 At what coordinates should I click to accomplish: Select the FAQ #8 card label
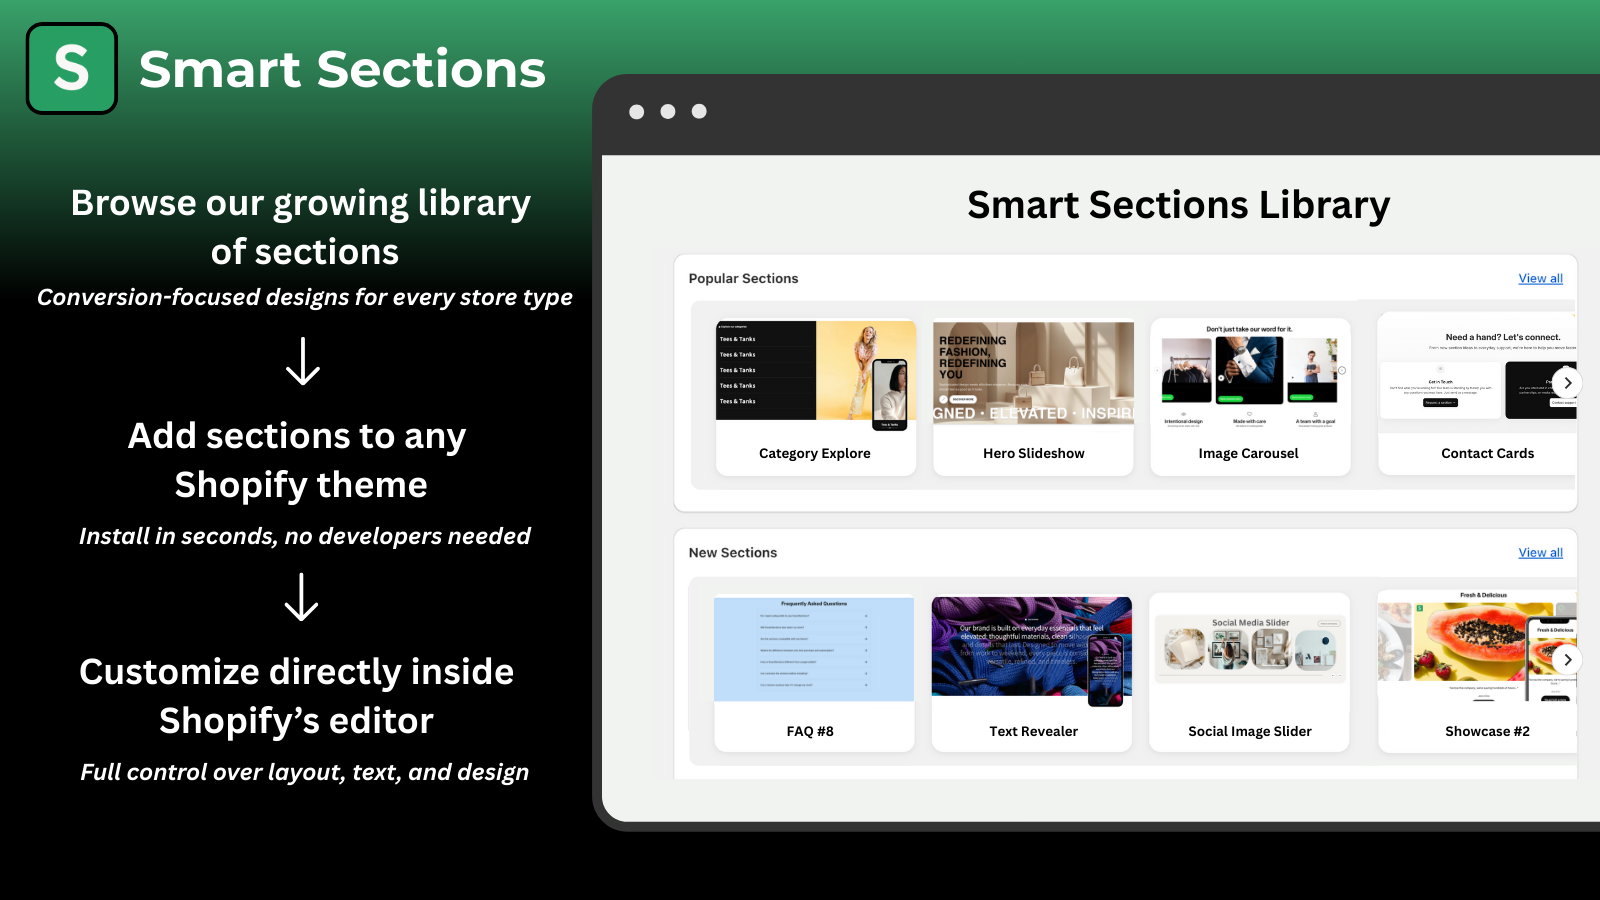pos(810,731)
